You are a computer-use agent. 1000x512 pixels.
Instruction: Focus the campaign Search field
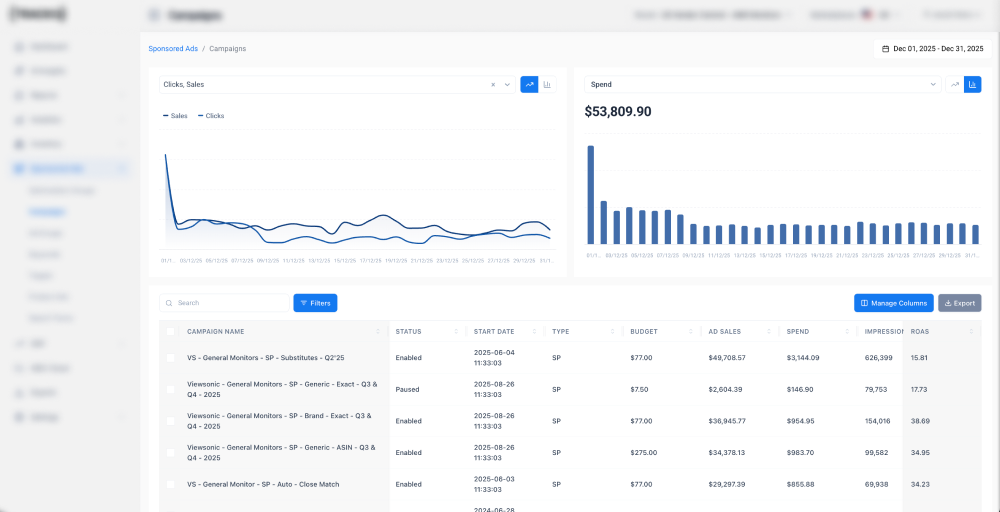pyautogui.click(x=224, y=303)
